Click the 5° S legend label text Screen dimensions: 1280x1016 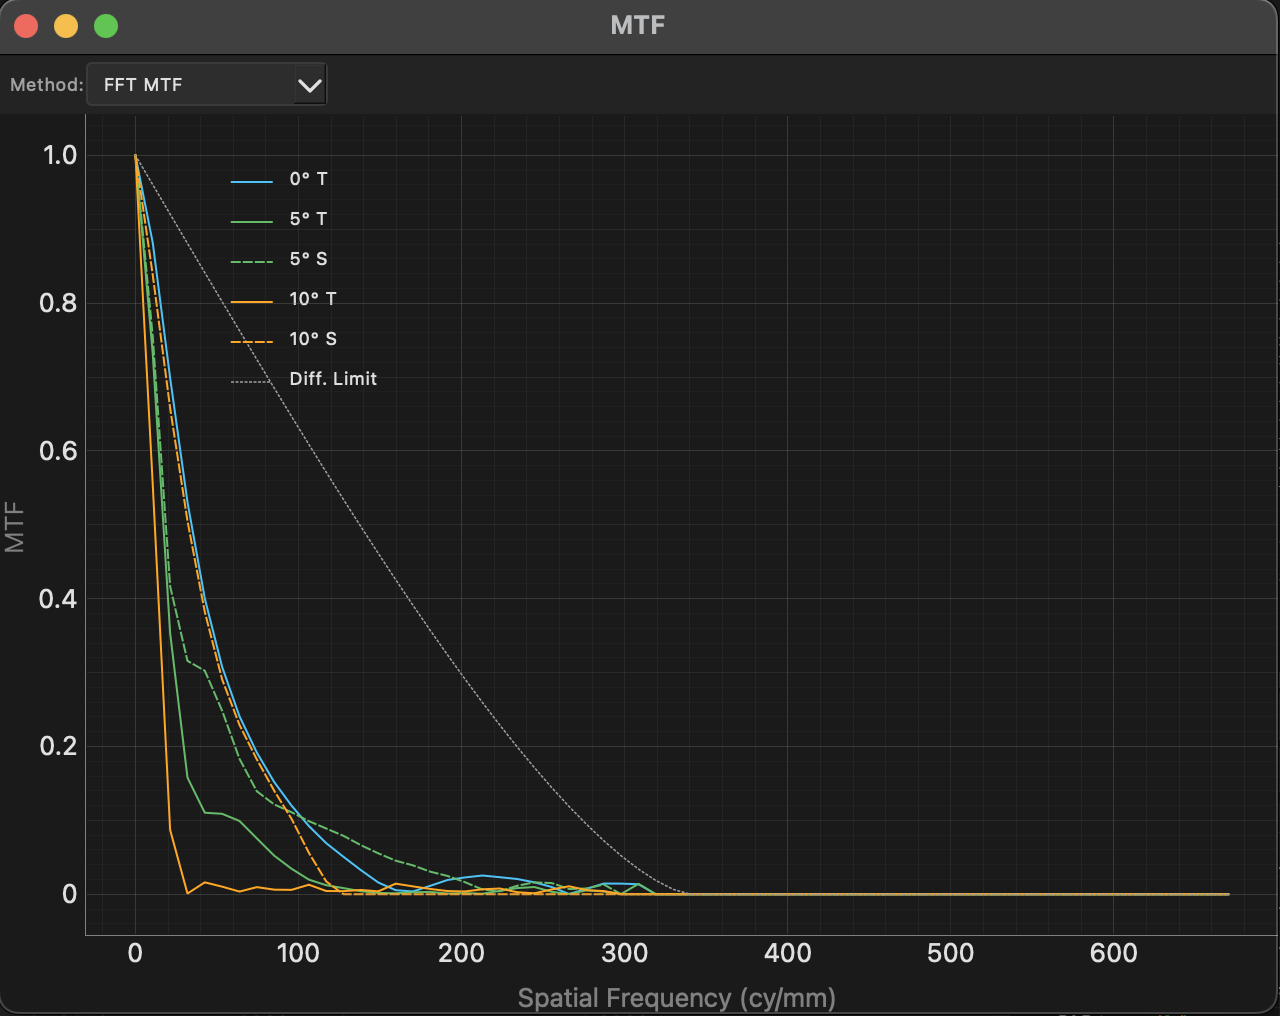click(308, 258)
